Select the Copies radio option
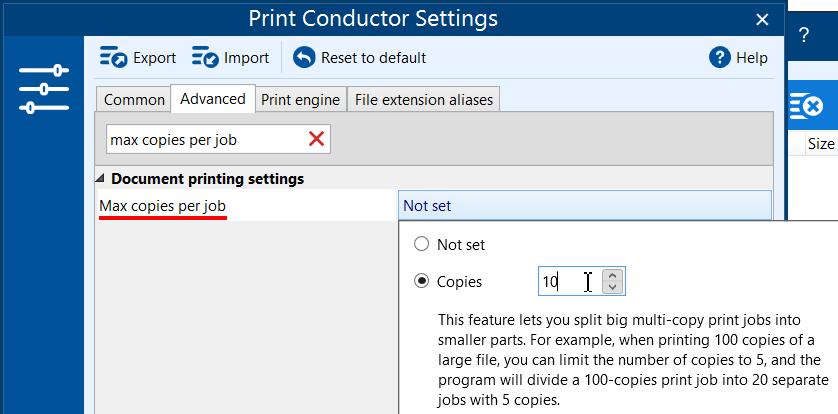Screen dimensions: 838x414 (422, 282)
